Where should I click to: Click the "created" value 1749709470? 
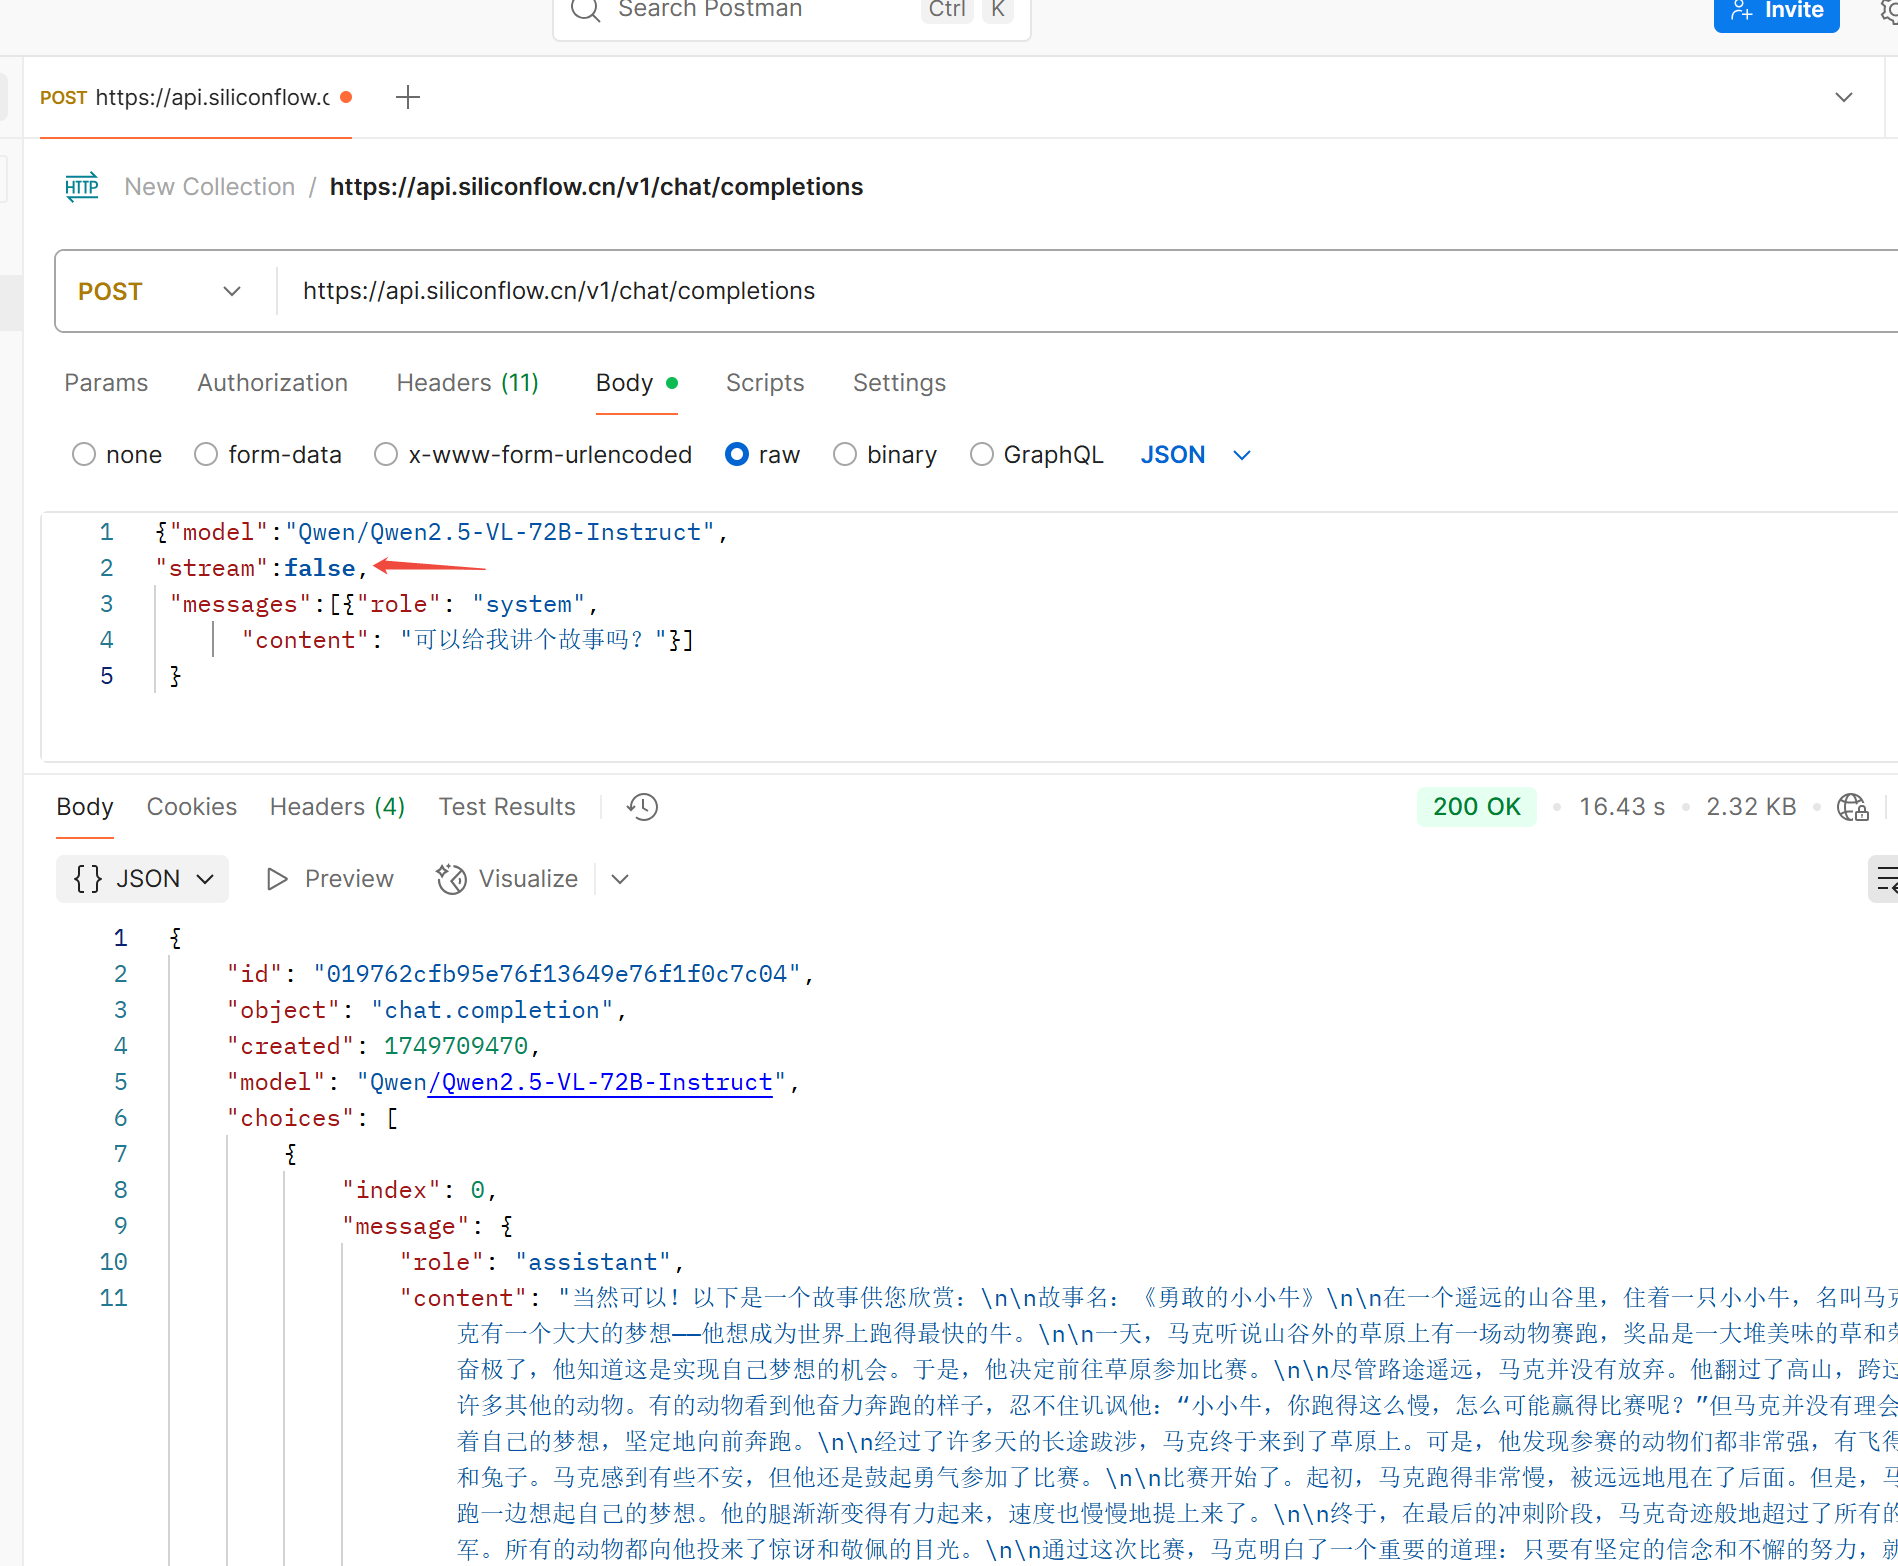(x=456, y=1046)
